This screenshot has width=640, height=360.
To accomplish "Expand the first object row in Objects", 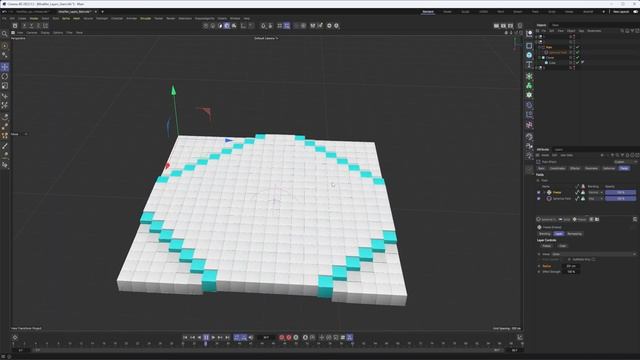I will (x=536, y=37).
